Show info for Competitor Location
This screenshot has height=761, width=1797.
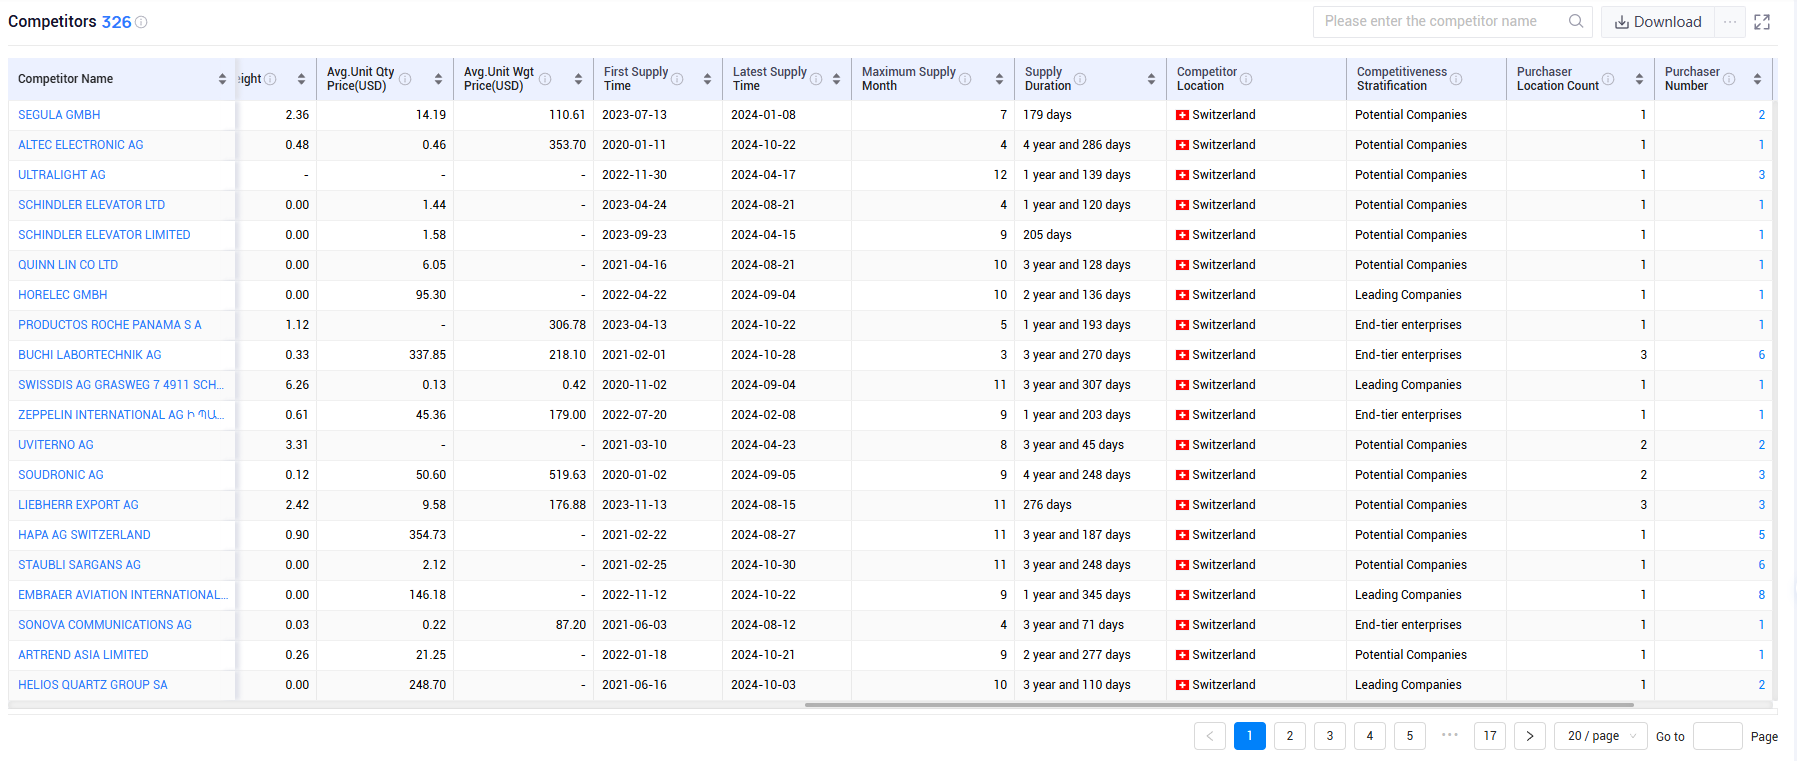tap(1246, 79)
